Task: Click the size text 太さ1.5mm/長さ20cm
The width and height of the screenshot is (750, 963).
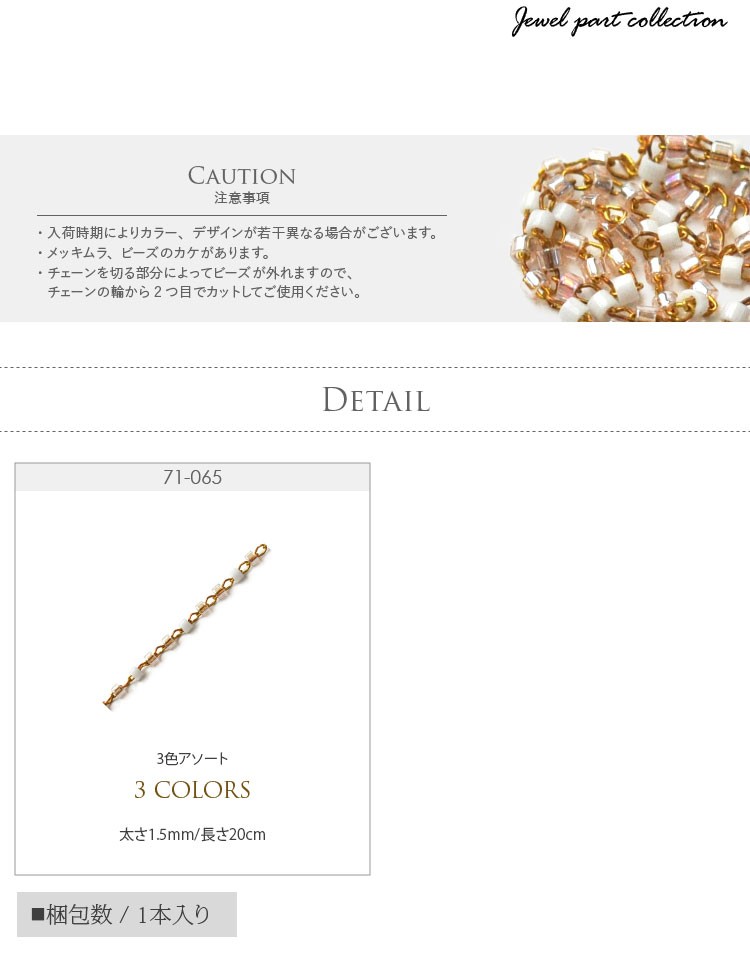Action: 192,835
